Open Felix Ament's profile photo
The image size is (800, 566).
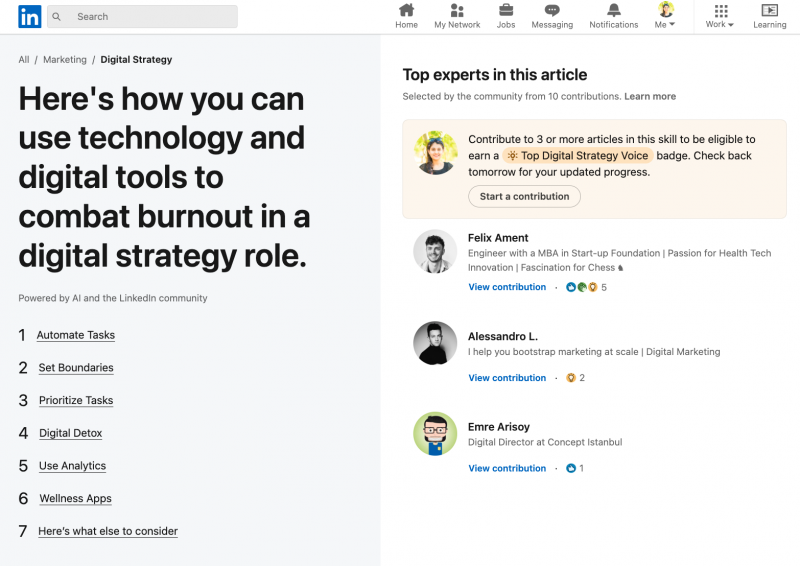[x=435, y=251]
